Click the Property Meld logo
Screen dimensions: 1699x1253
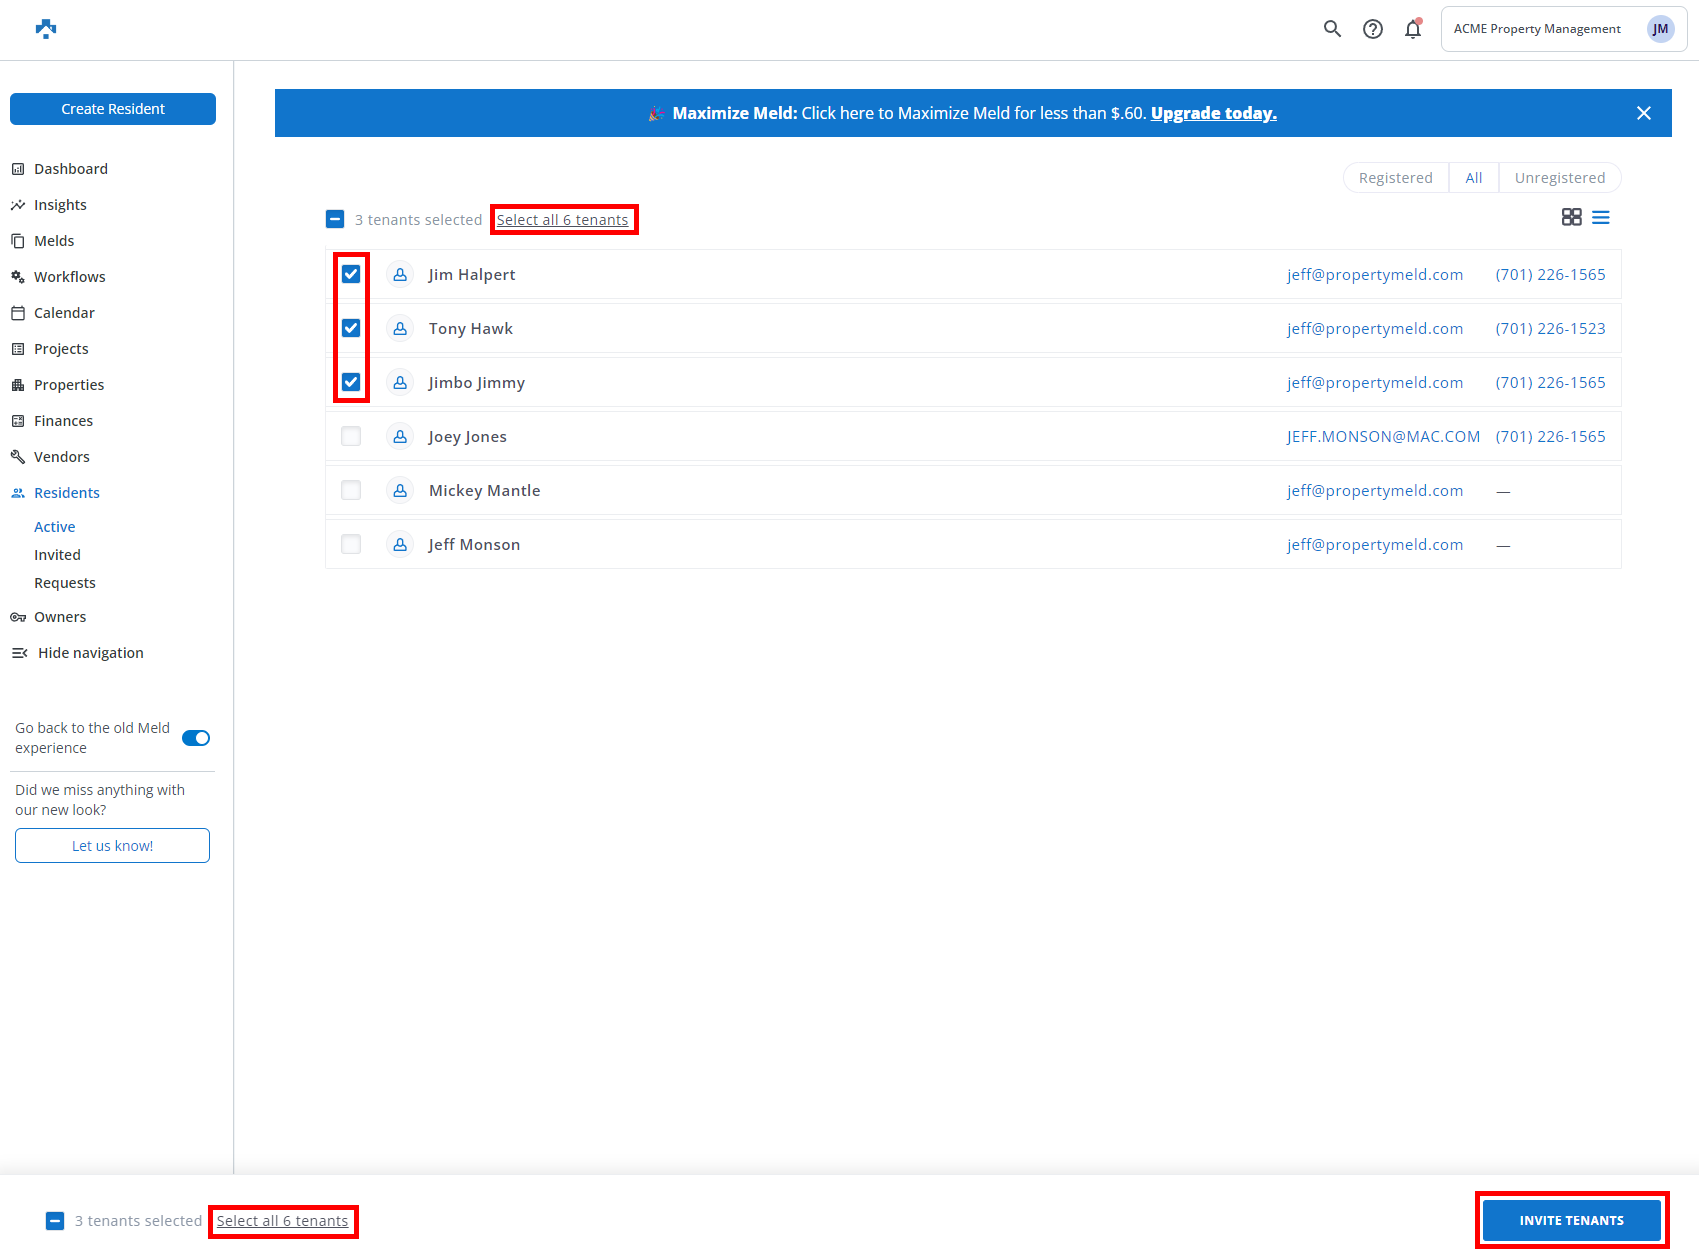pos(46,29)
